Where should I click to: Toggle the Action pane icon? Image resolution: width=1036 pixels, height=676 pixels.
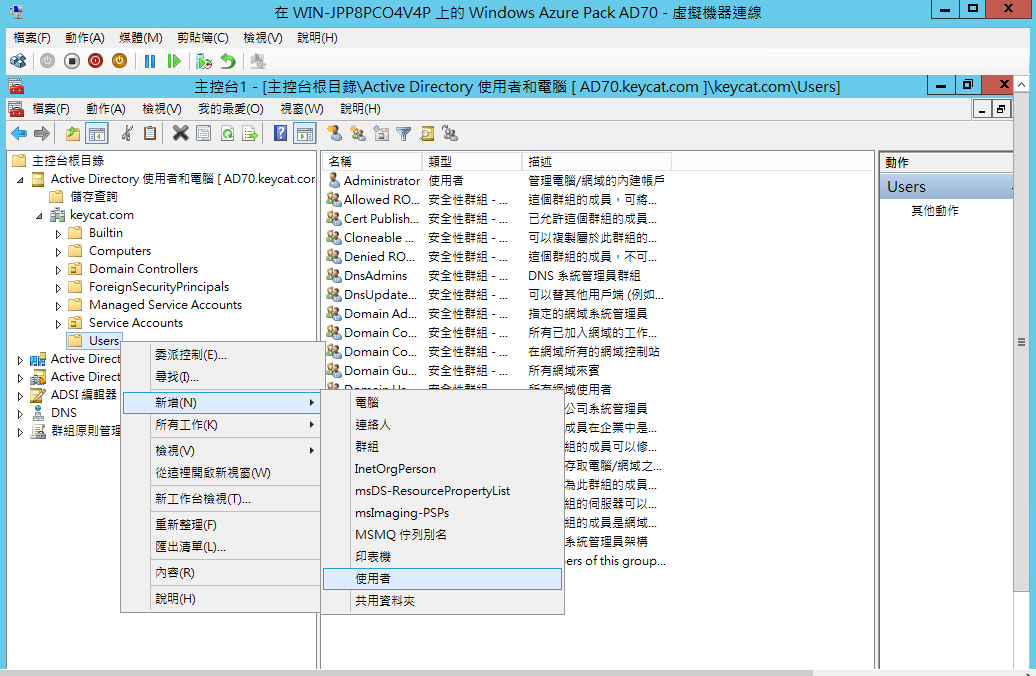coord(305,134)
